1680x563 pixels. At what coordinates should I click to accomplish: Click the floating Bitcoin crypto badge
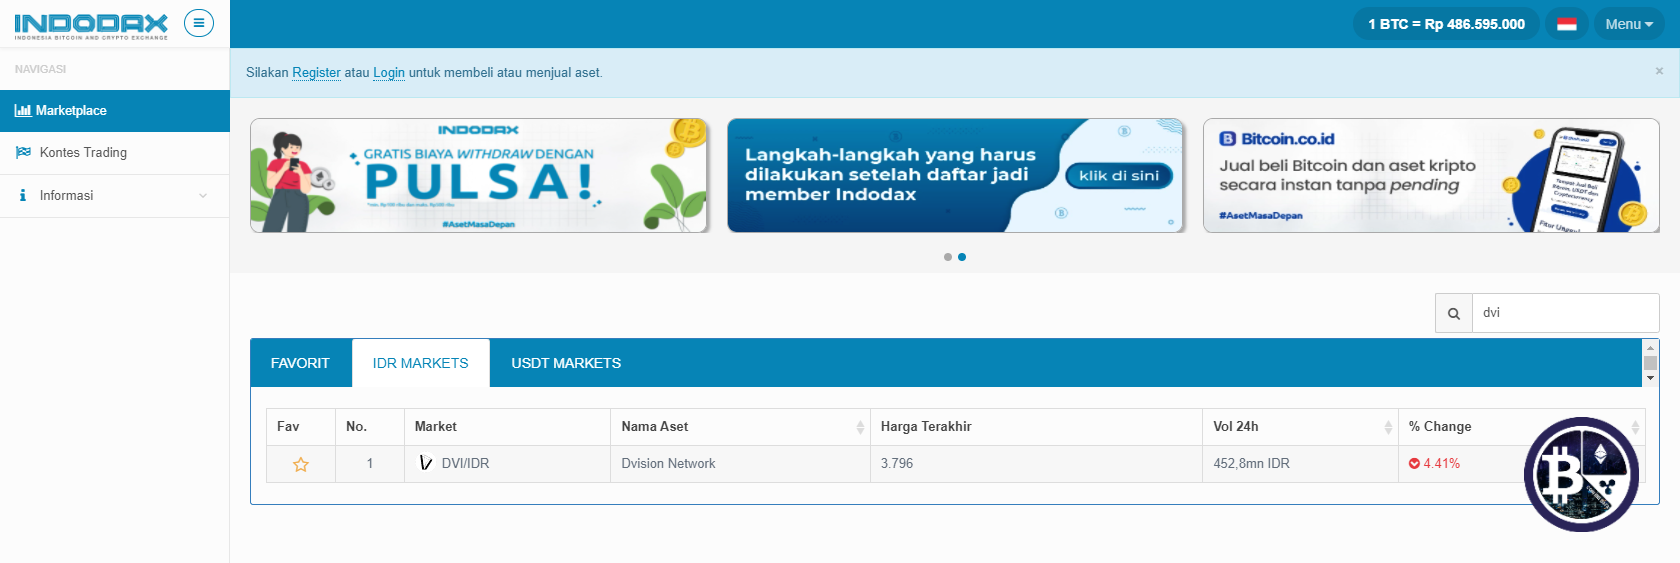pos(1581,474)
